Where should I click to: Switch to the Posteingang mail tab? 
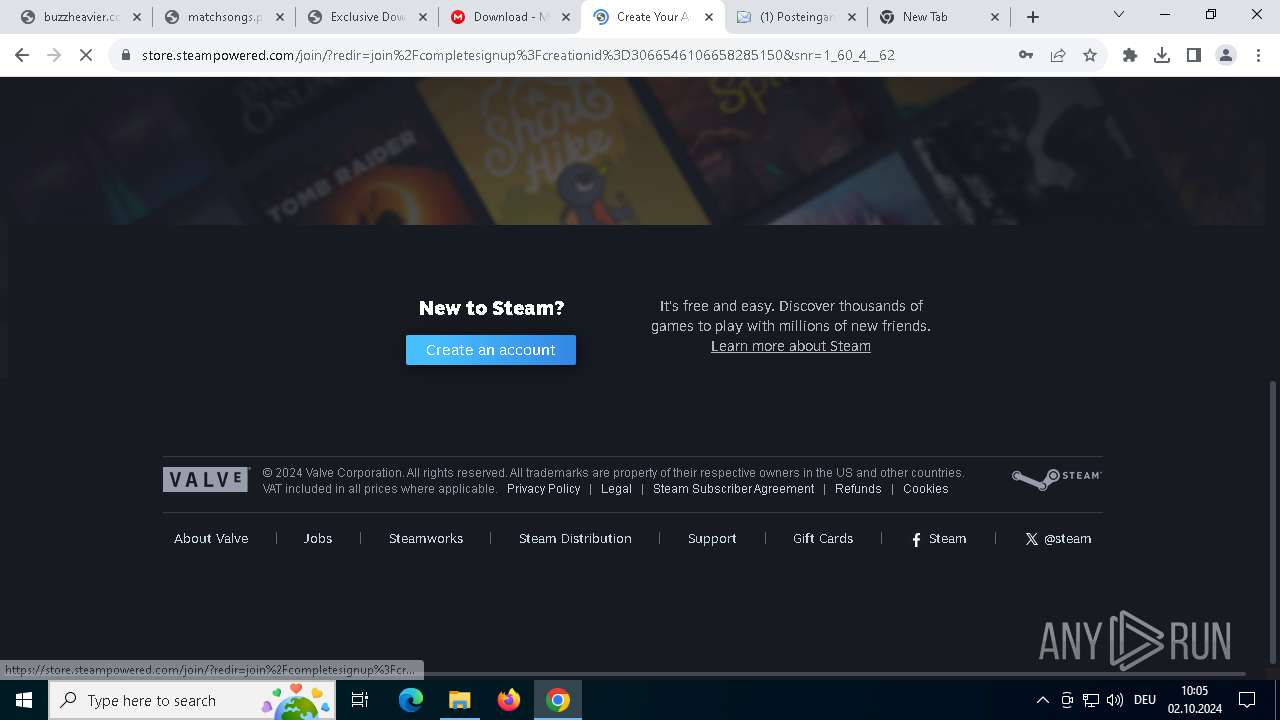pyautogui.click(x=796, y=17)
